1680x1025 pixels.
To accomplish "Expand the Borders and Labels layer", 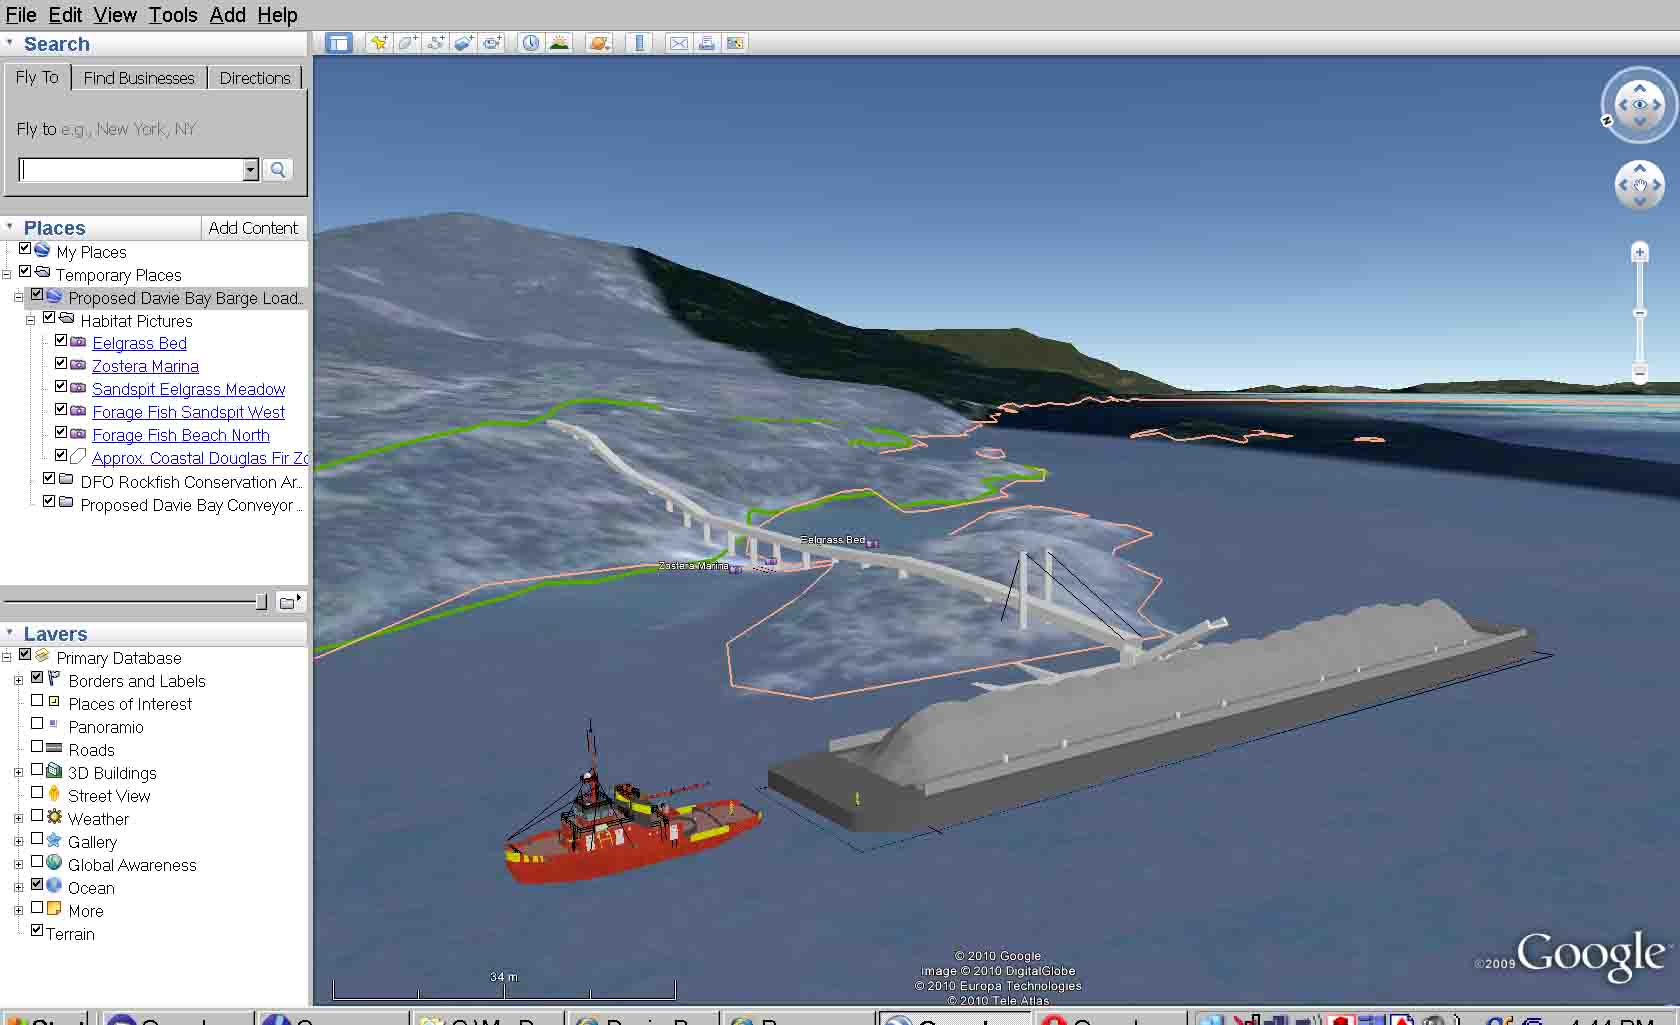I will [18, 681].
